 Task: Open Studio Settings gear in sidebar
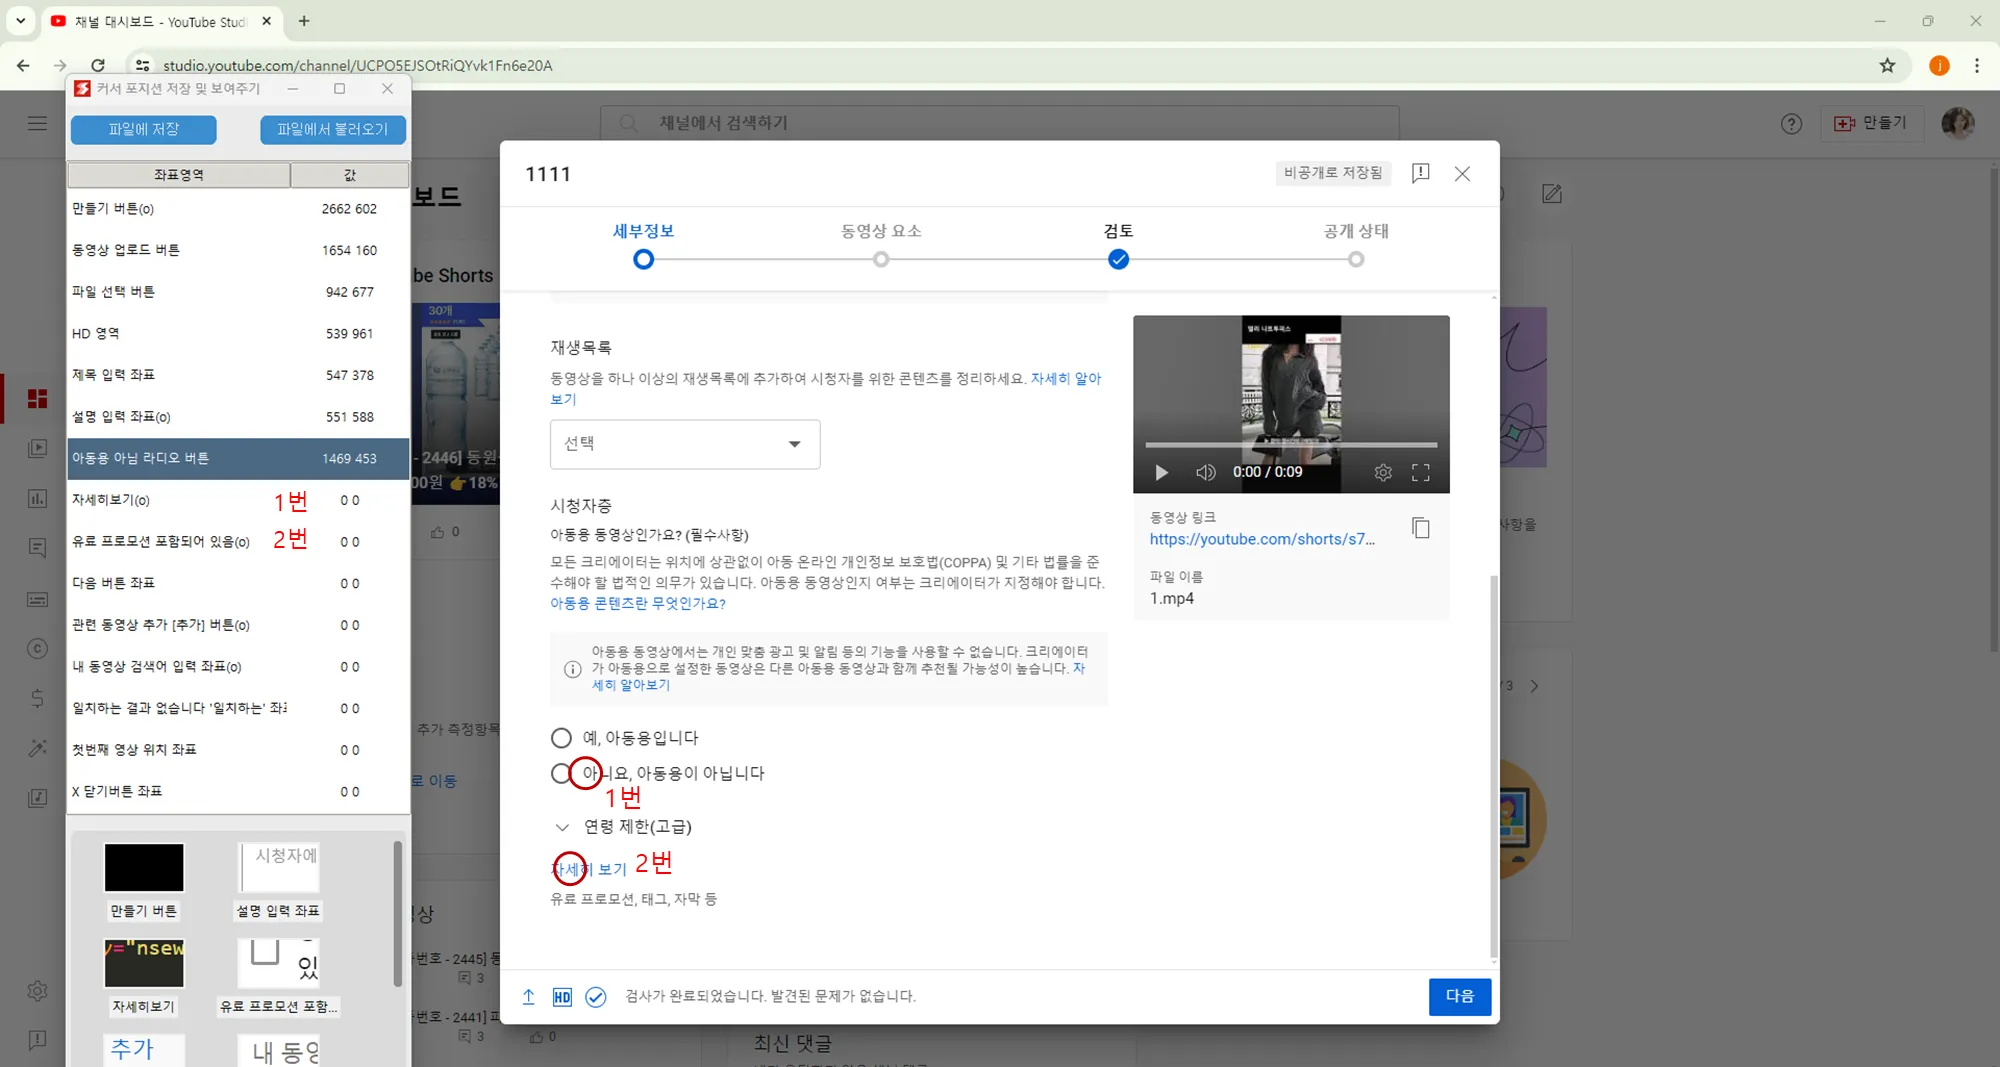[37, 990]
